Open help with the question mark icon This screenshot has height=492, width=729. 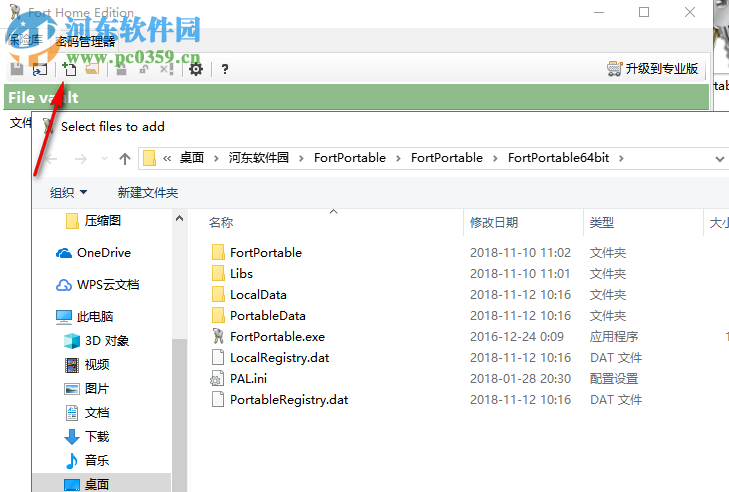(225, 69)
